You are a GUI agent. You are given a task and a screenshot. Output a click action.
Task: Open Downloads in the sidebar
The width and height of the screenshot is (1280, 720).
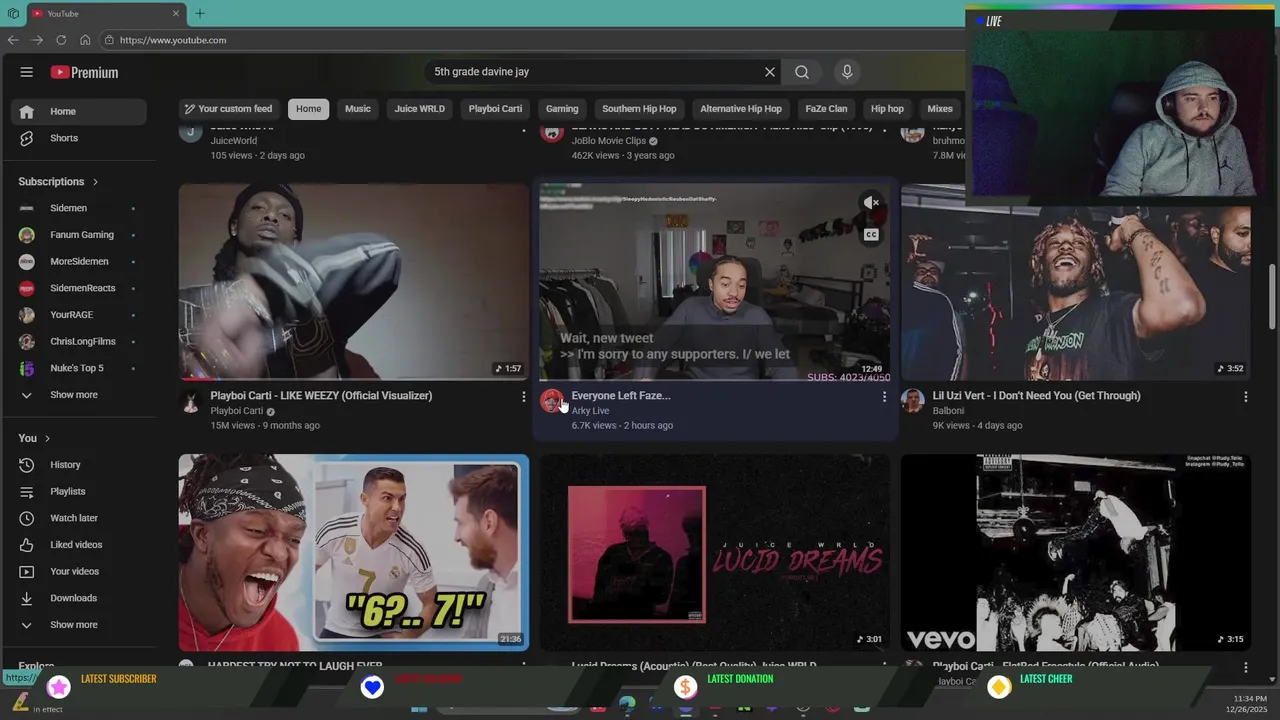point(79,598)
